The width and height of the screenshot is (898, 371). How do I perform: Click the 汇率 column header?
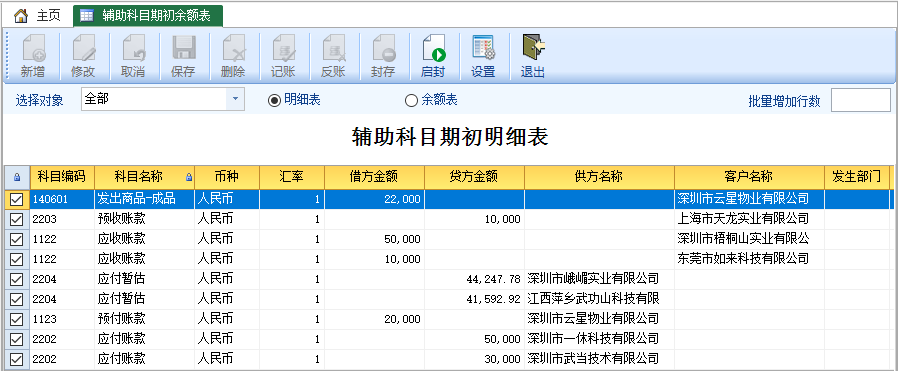point(292,177)
